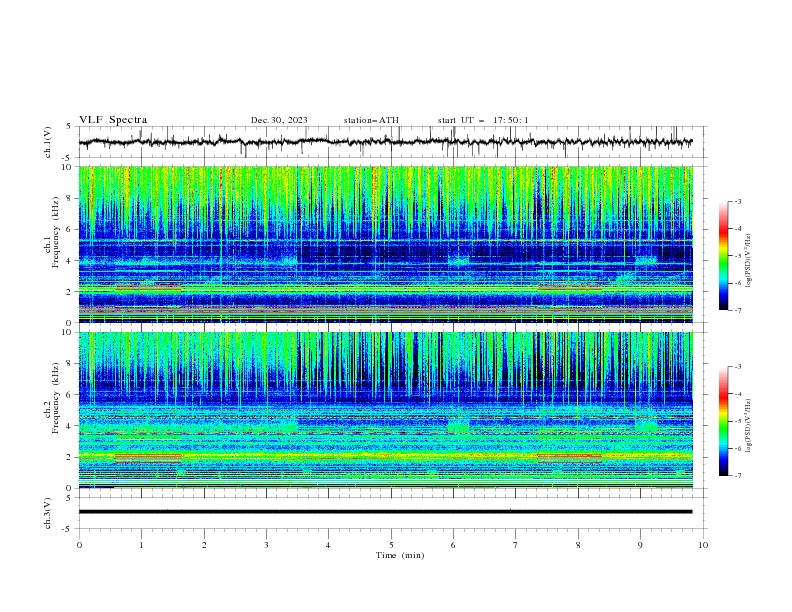Click time axis tick label "5"
792x612 pixels.
[x=391, y=545]
